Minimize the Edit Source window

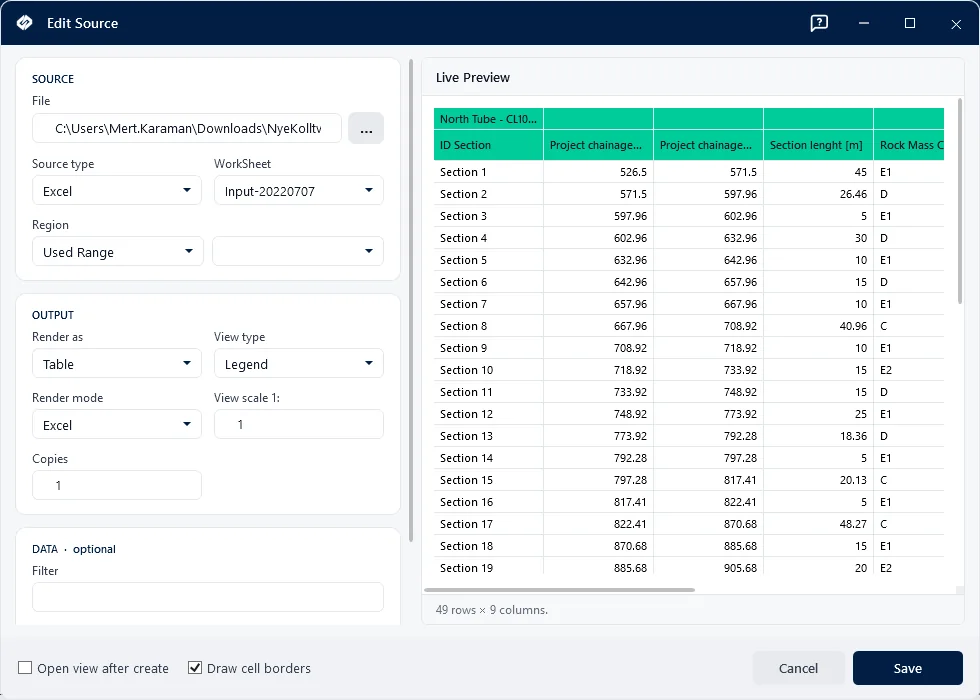864,23
